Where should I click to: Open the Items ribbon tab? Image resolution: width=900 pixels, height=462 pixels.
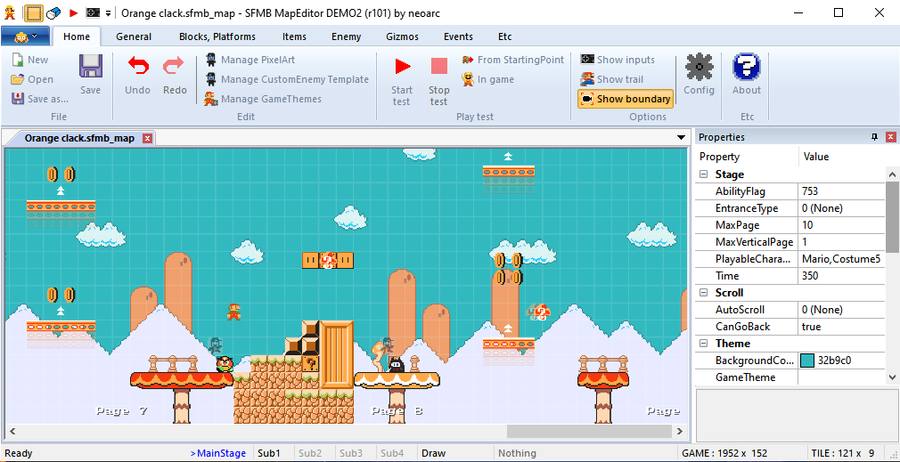pyautogui.click(x=294, y=37)
